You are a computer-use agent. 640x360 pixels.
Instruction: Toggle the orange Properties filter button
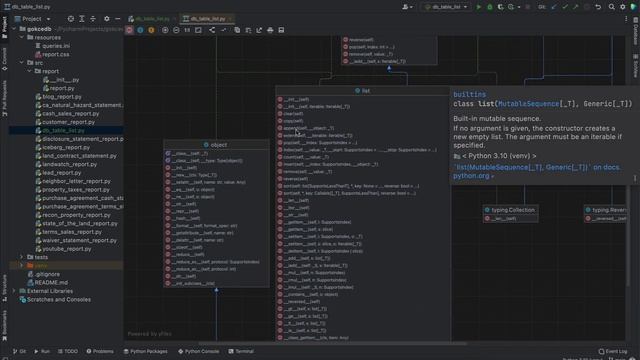(151, 30)
